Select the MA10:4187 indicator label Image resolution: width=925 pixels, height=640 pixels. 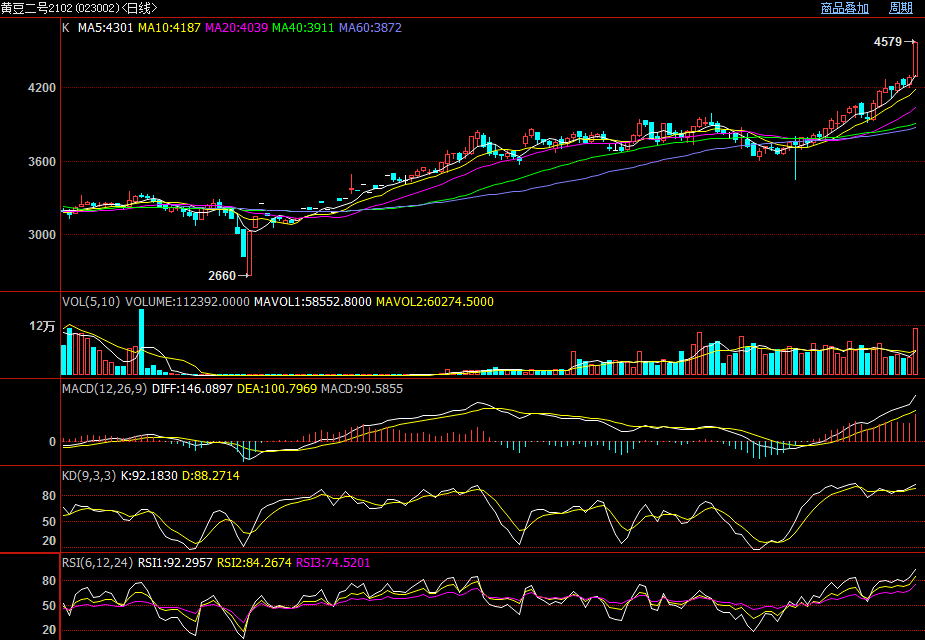(x=169, y=28)
